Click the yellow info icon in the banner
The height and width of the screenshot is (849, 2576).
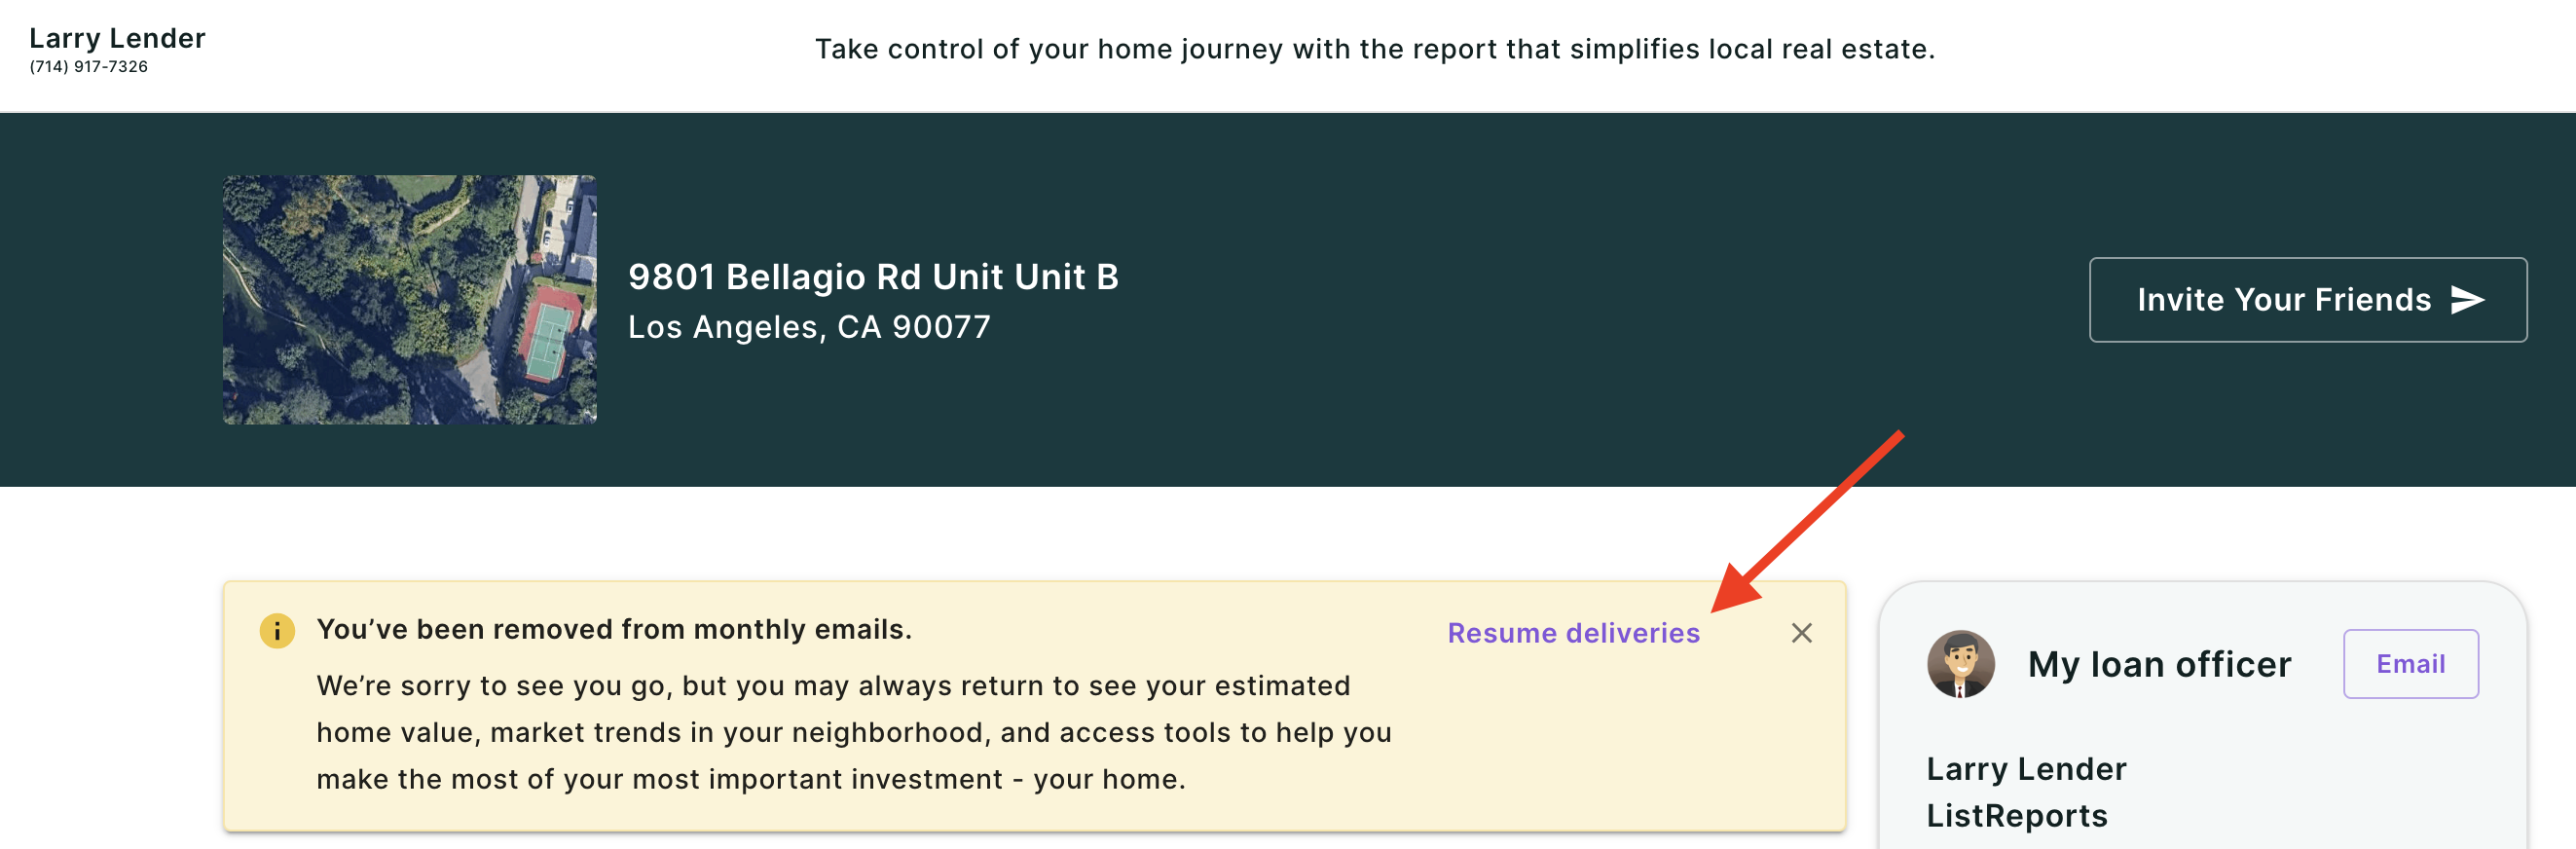(277, 631)
